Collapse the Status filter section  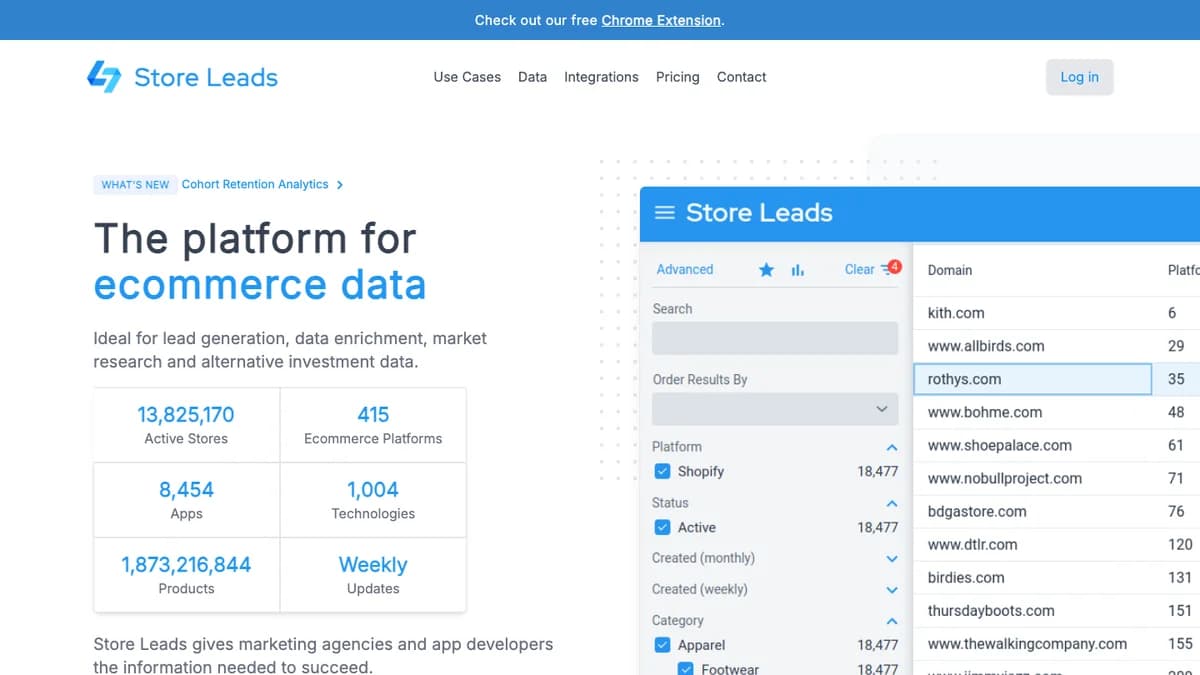click(892, 503)
